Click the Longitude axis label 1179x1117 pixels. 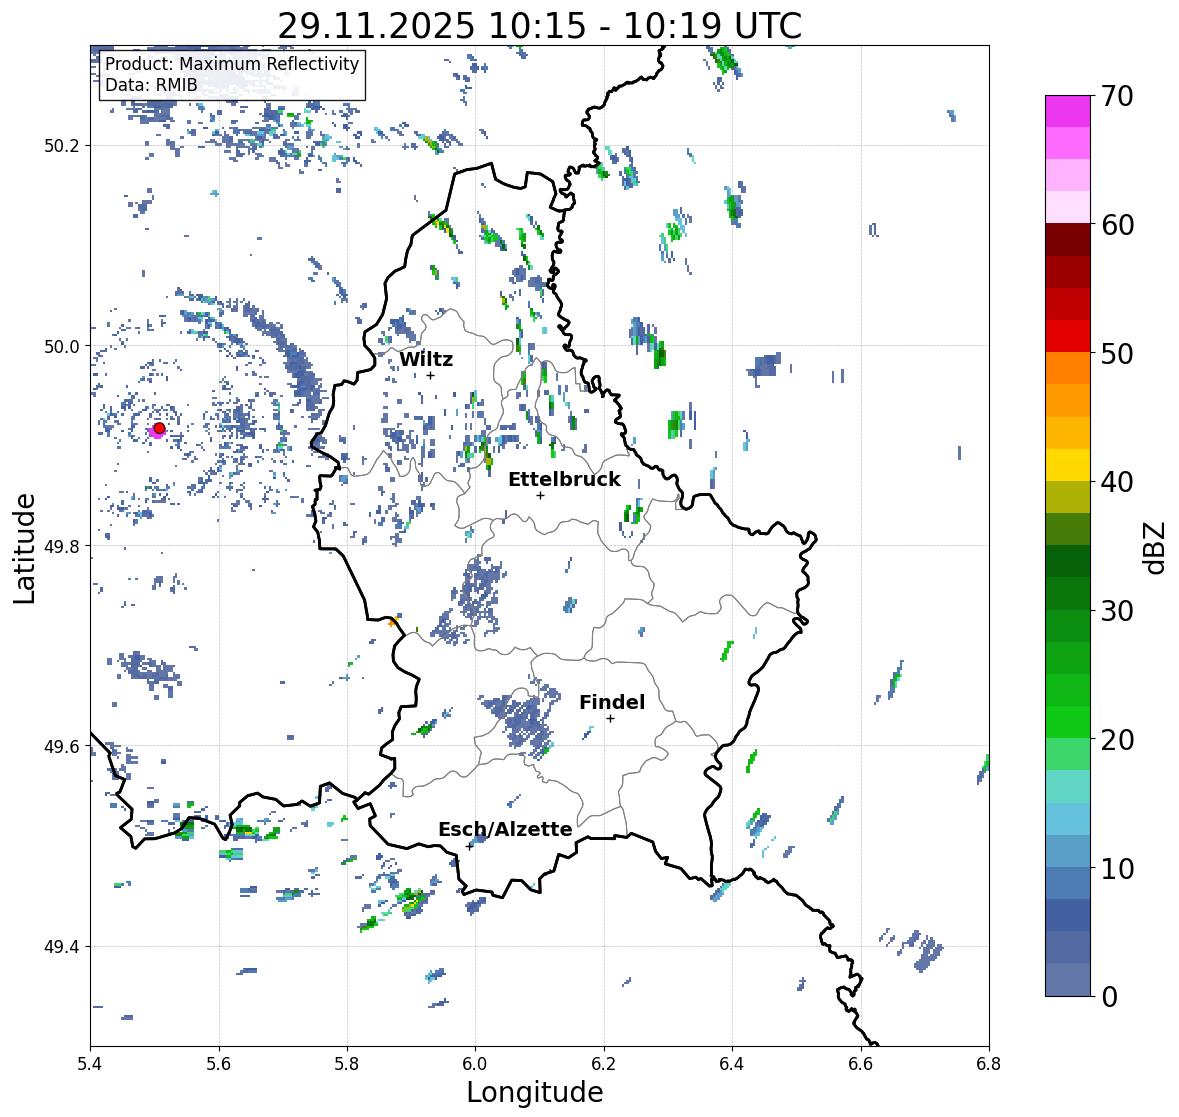(x=535, y=1092)
